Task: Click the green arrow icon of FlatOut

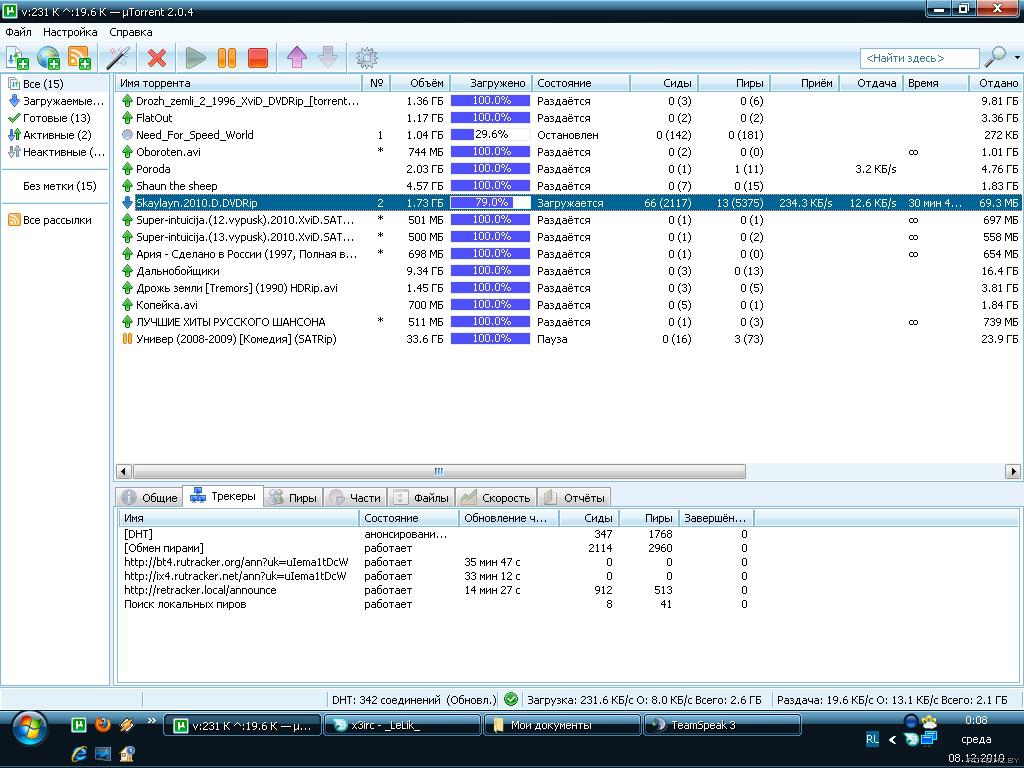Action: coord(127,118)
